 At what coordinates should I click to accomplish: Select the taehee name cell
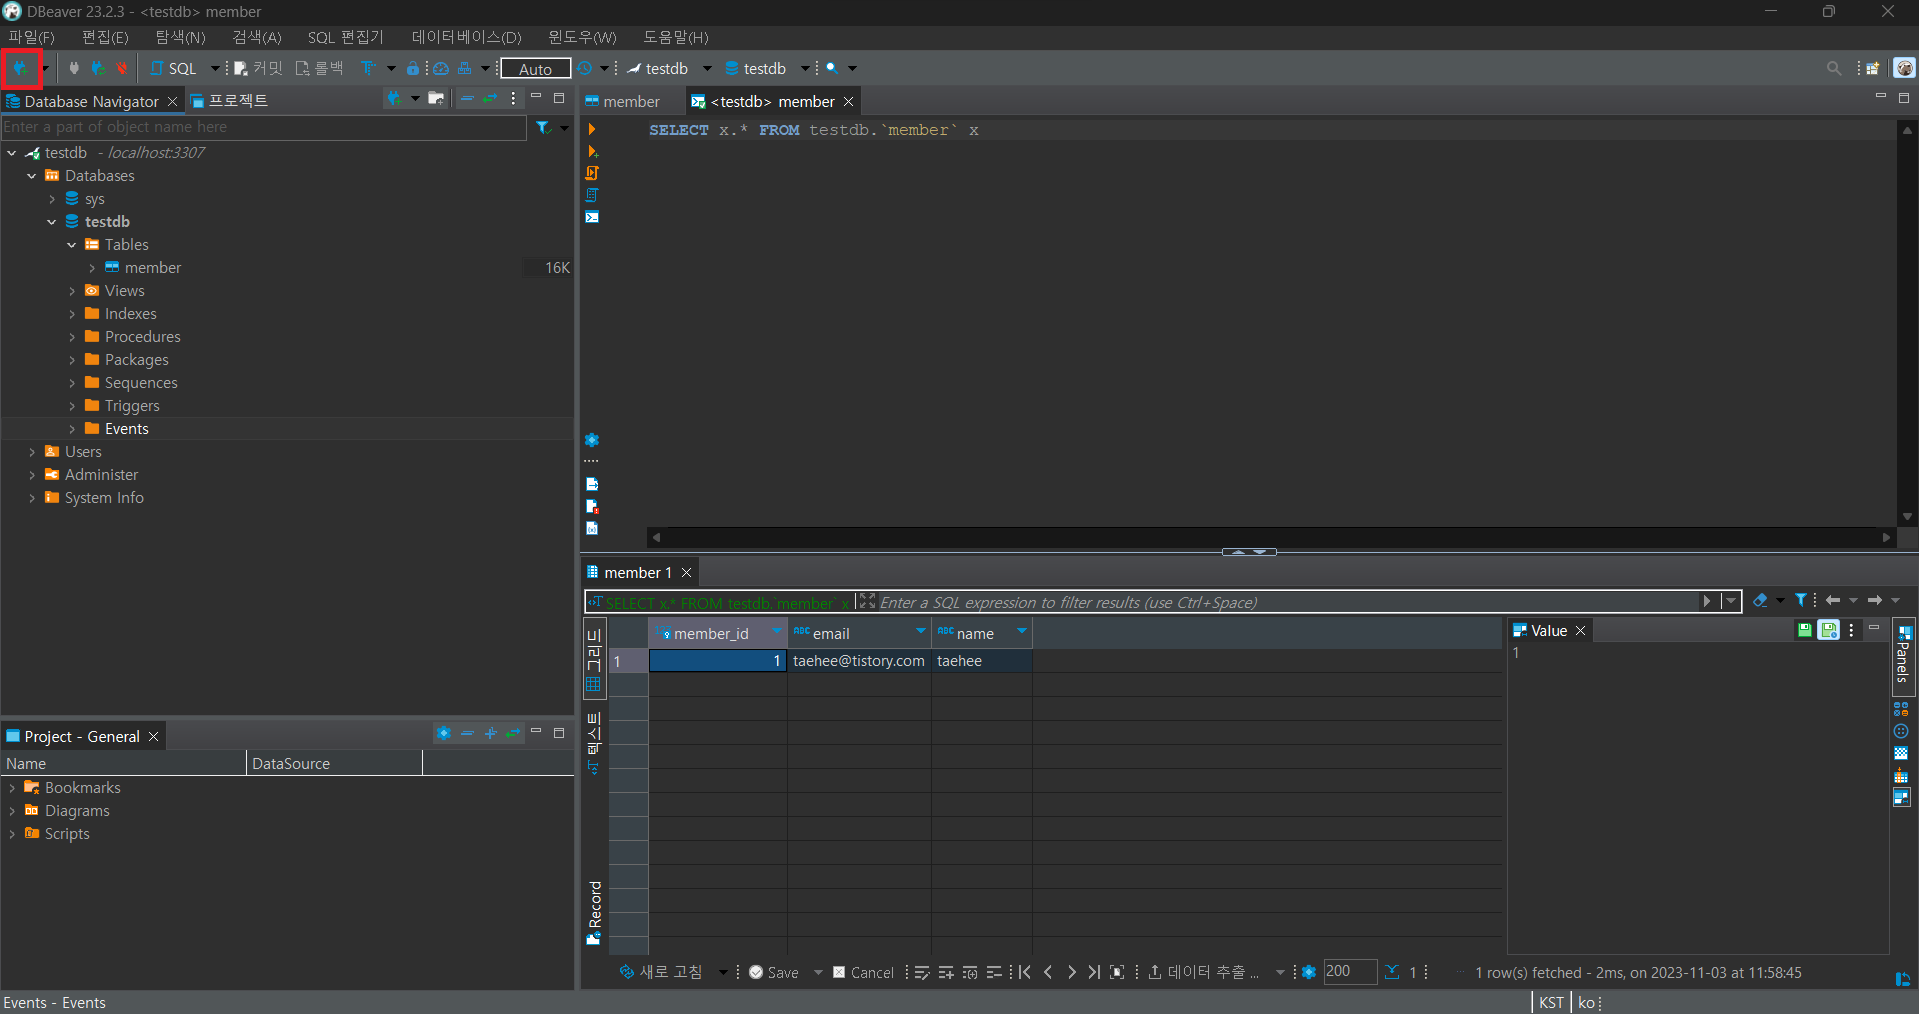pos(981,661)
